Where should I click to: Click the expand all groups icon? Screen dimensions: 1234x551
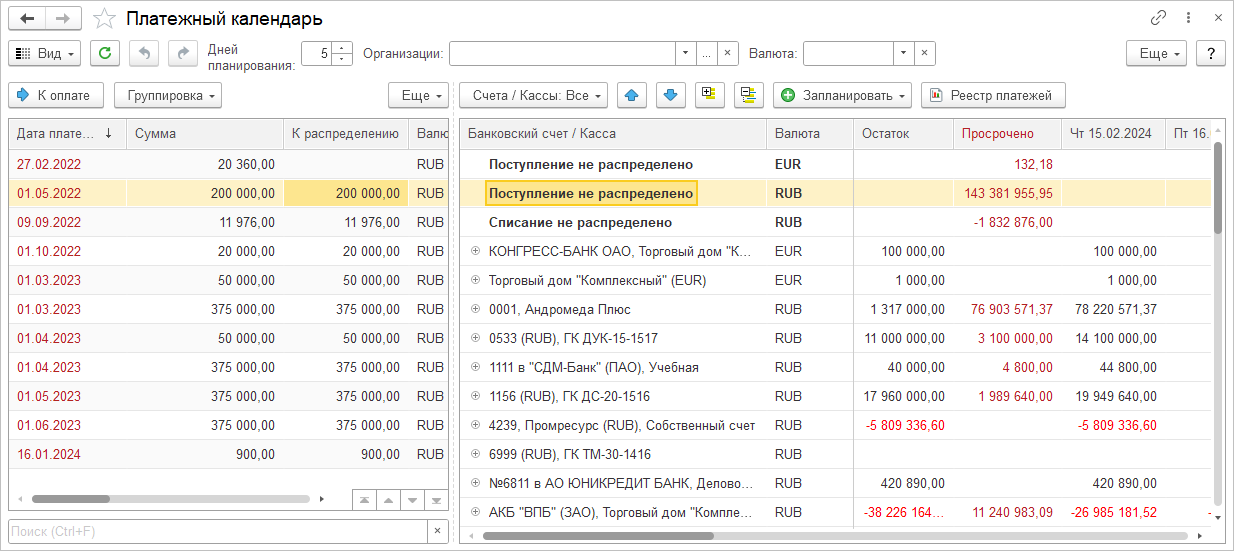tap(709, 95)
